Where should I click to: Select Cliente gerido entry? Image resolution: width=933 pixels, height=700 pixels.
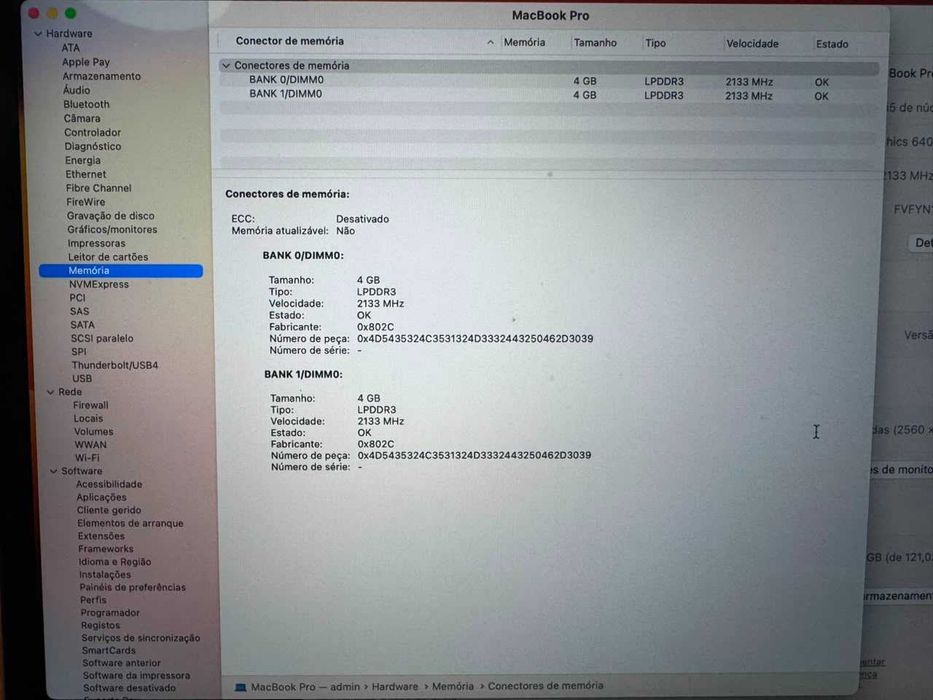(109, 510)
